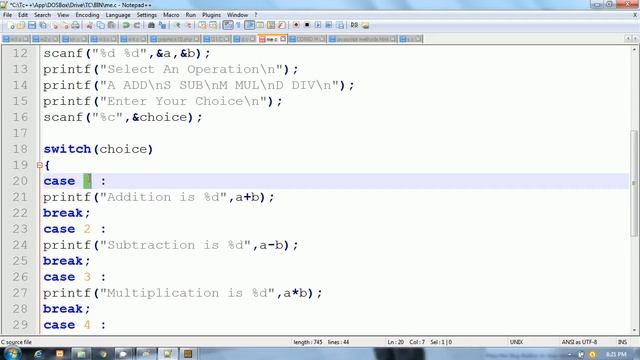The image size is (640, 360).
Task: Open the Encoding menu
Action: tap(87, 15)
